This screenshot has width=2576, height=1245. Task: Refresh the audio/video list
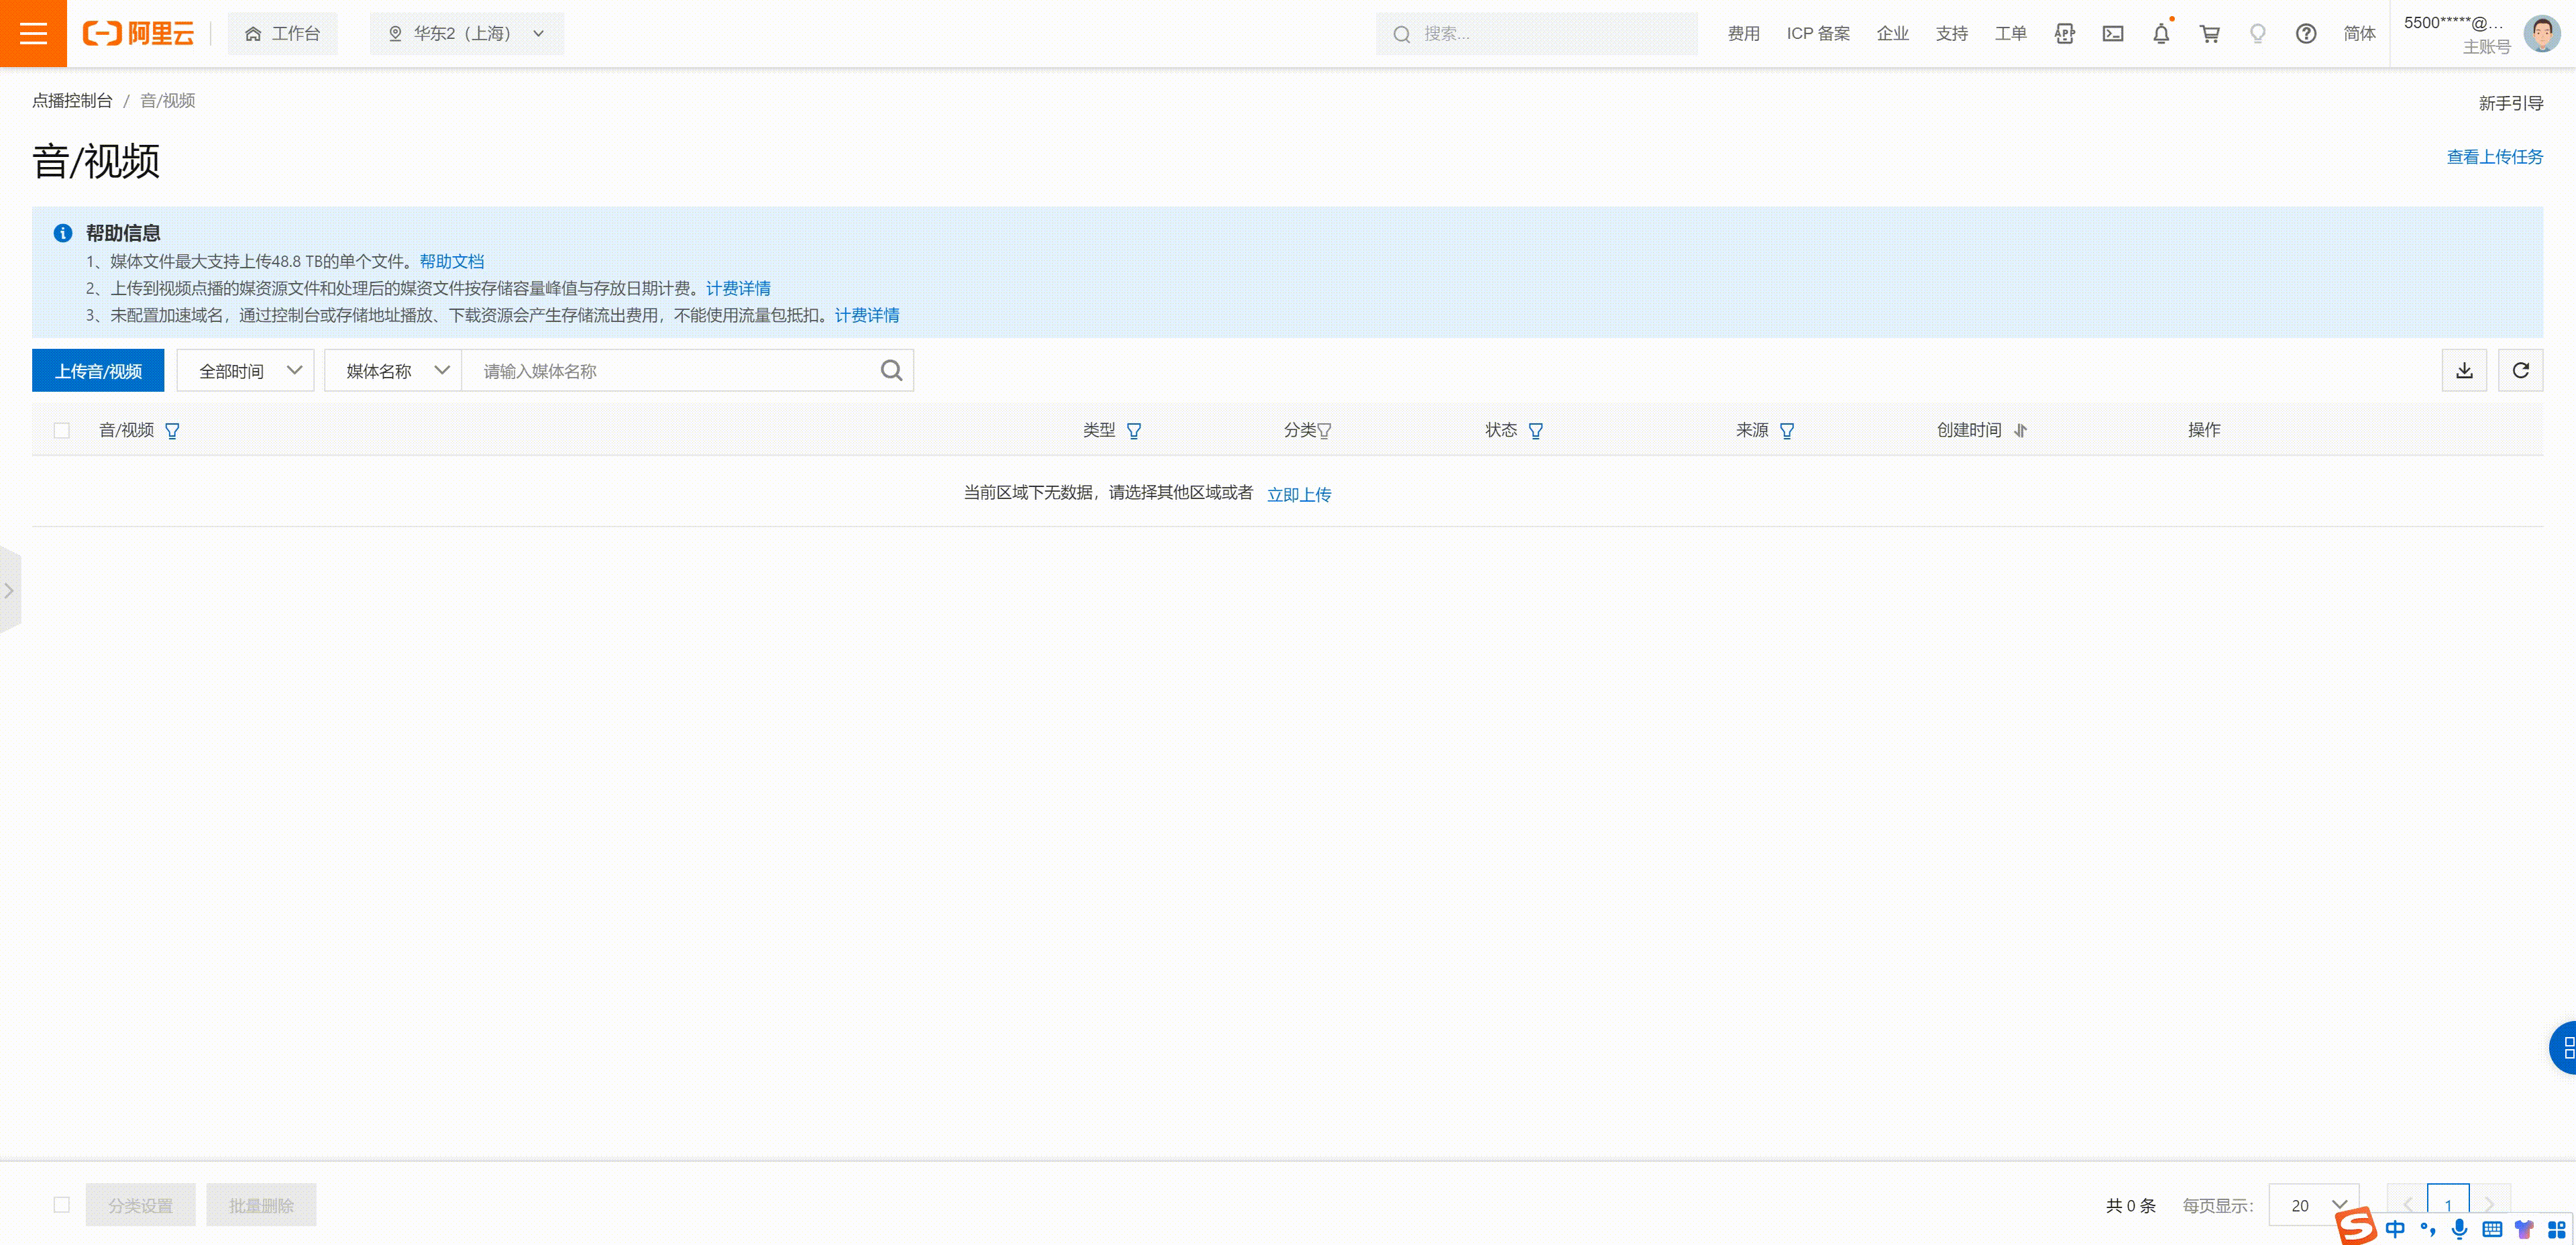[x=2520, y=371]
